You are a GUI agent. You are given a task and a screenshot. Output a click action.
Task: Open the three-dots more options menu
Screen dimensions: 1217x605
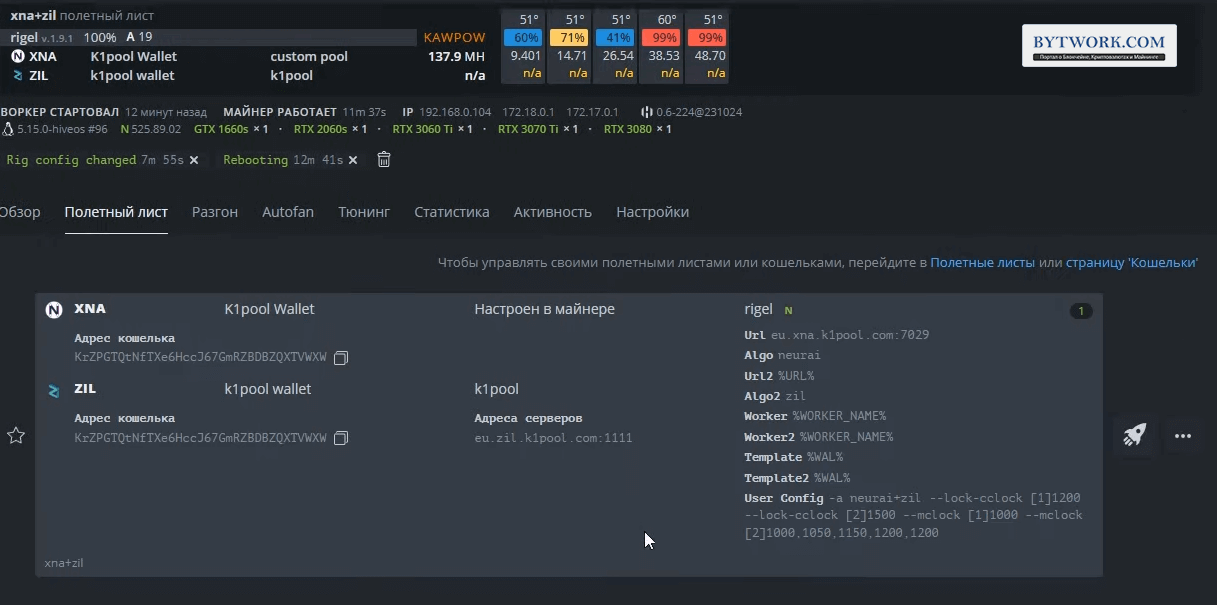[1183, 436]
